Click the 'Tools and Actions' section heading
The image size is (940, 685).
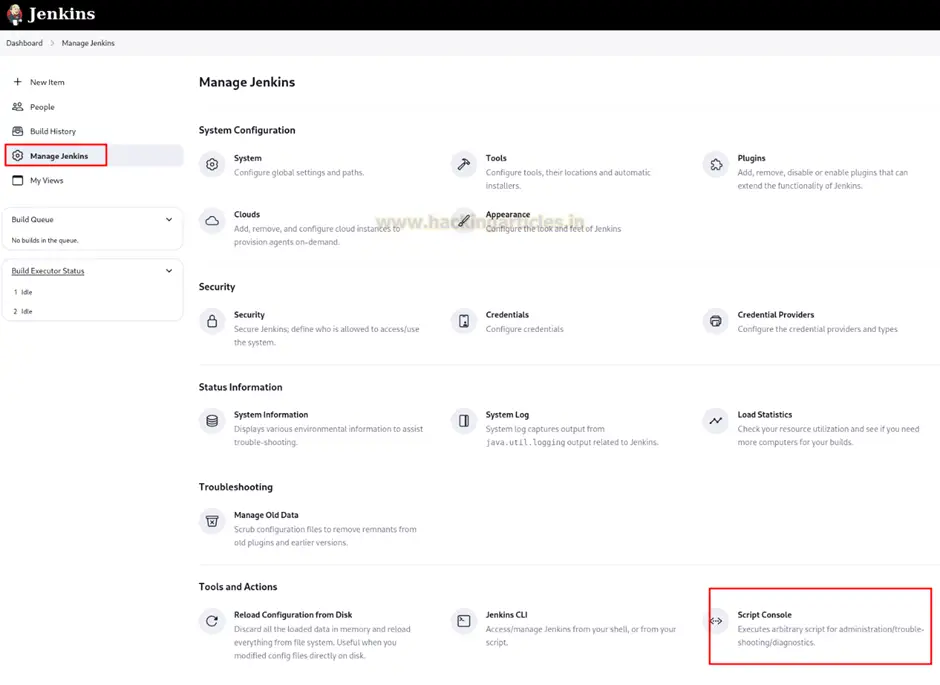[x=238, y=587]
